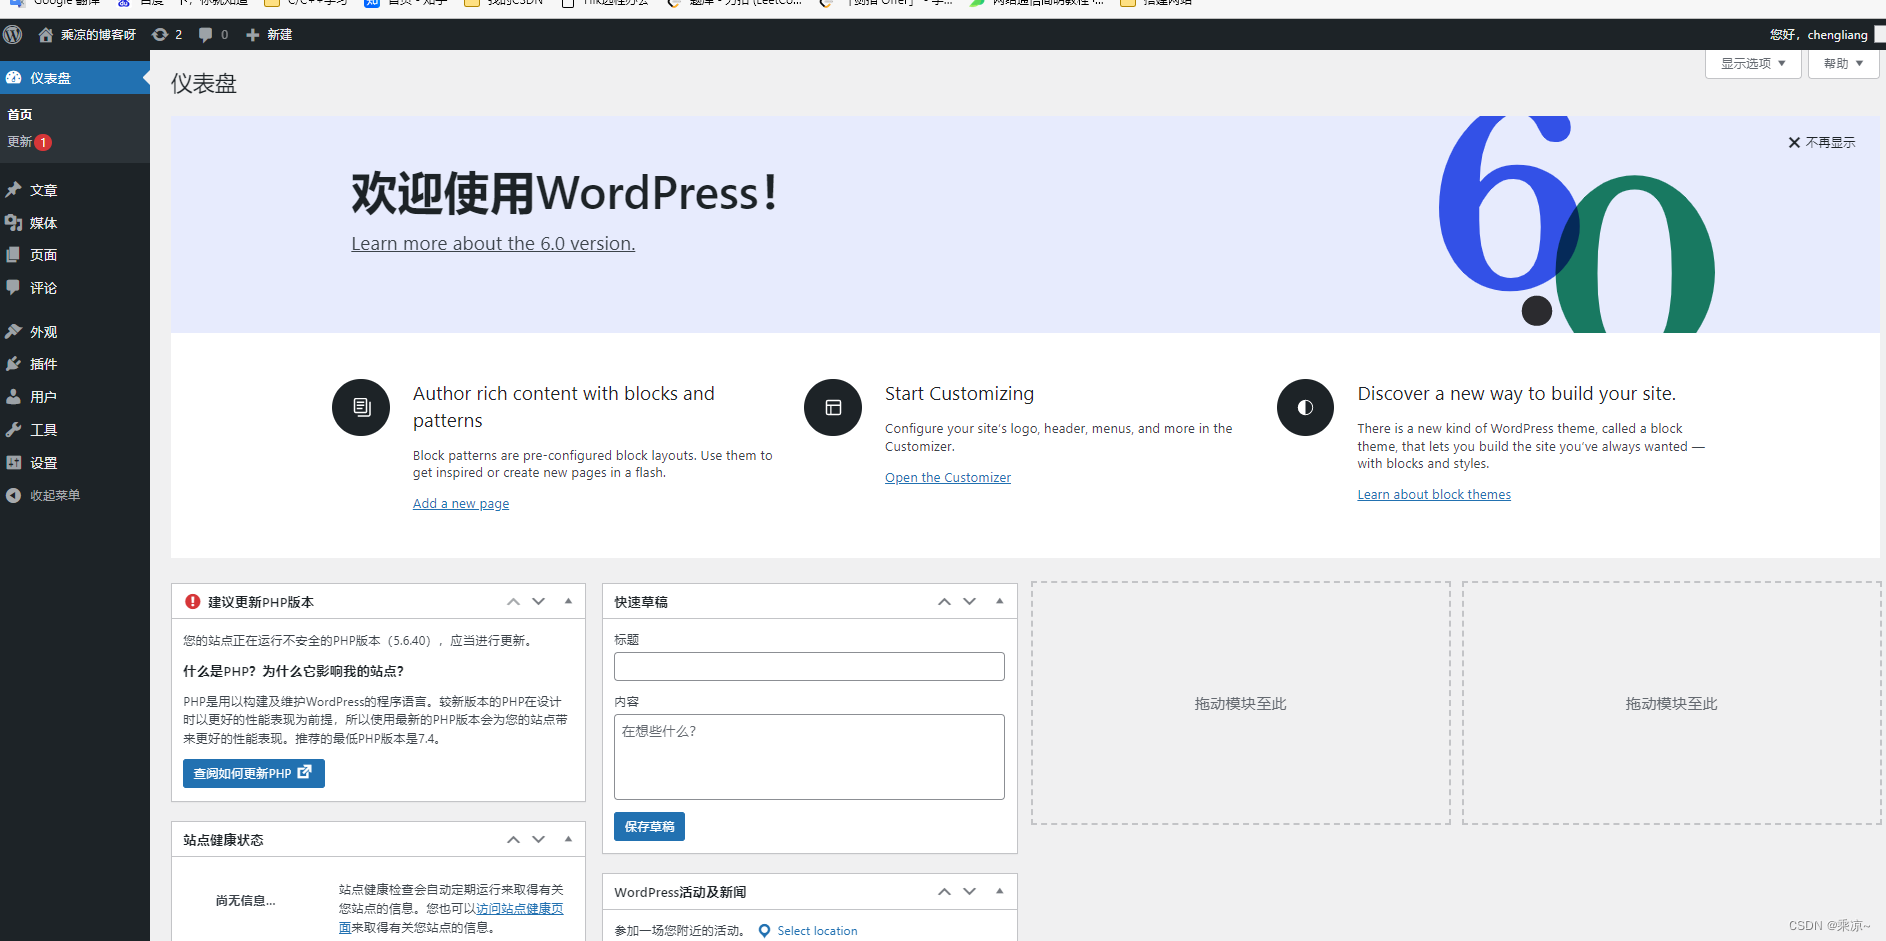Image resolution: width=1886 pixels, height=941 pixels.
Task: Click the pushpin icon for Posts (文章)
Action: tap(14, 190)
